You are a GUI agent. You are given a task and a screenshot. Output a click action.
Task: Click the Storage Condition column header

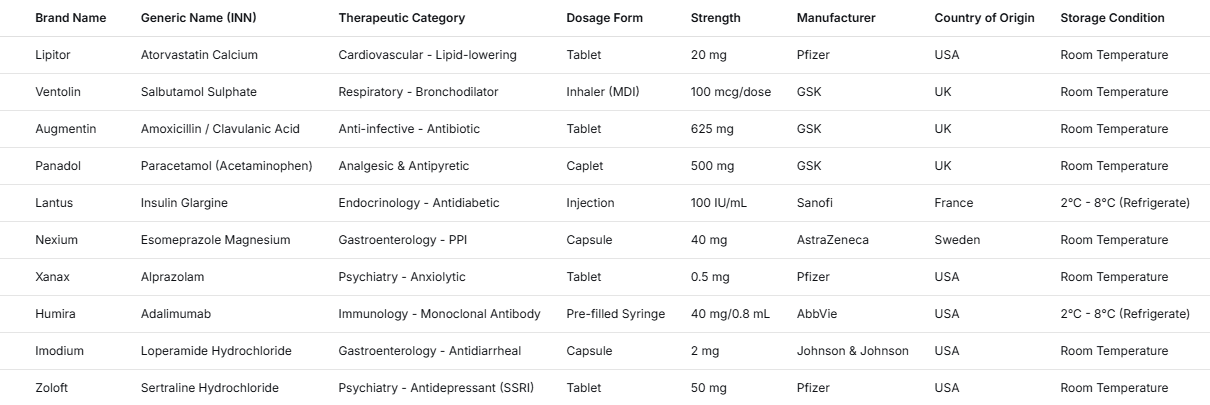pos(1112,18)
